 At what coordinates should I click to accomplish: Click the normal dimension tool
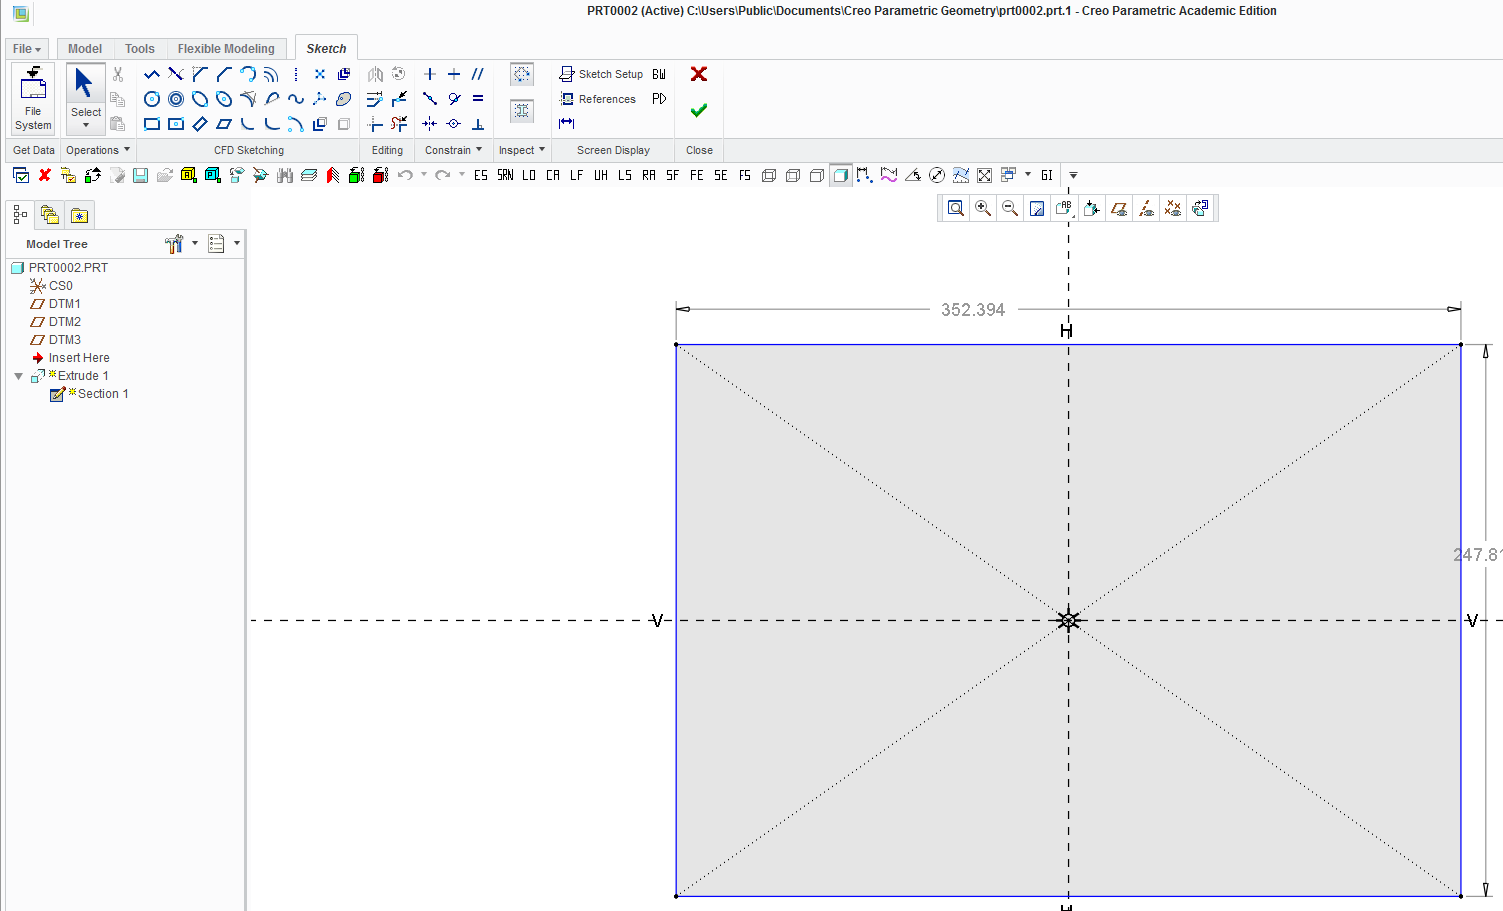(567, 123)
